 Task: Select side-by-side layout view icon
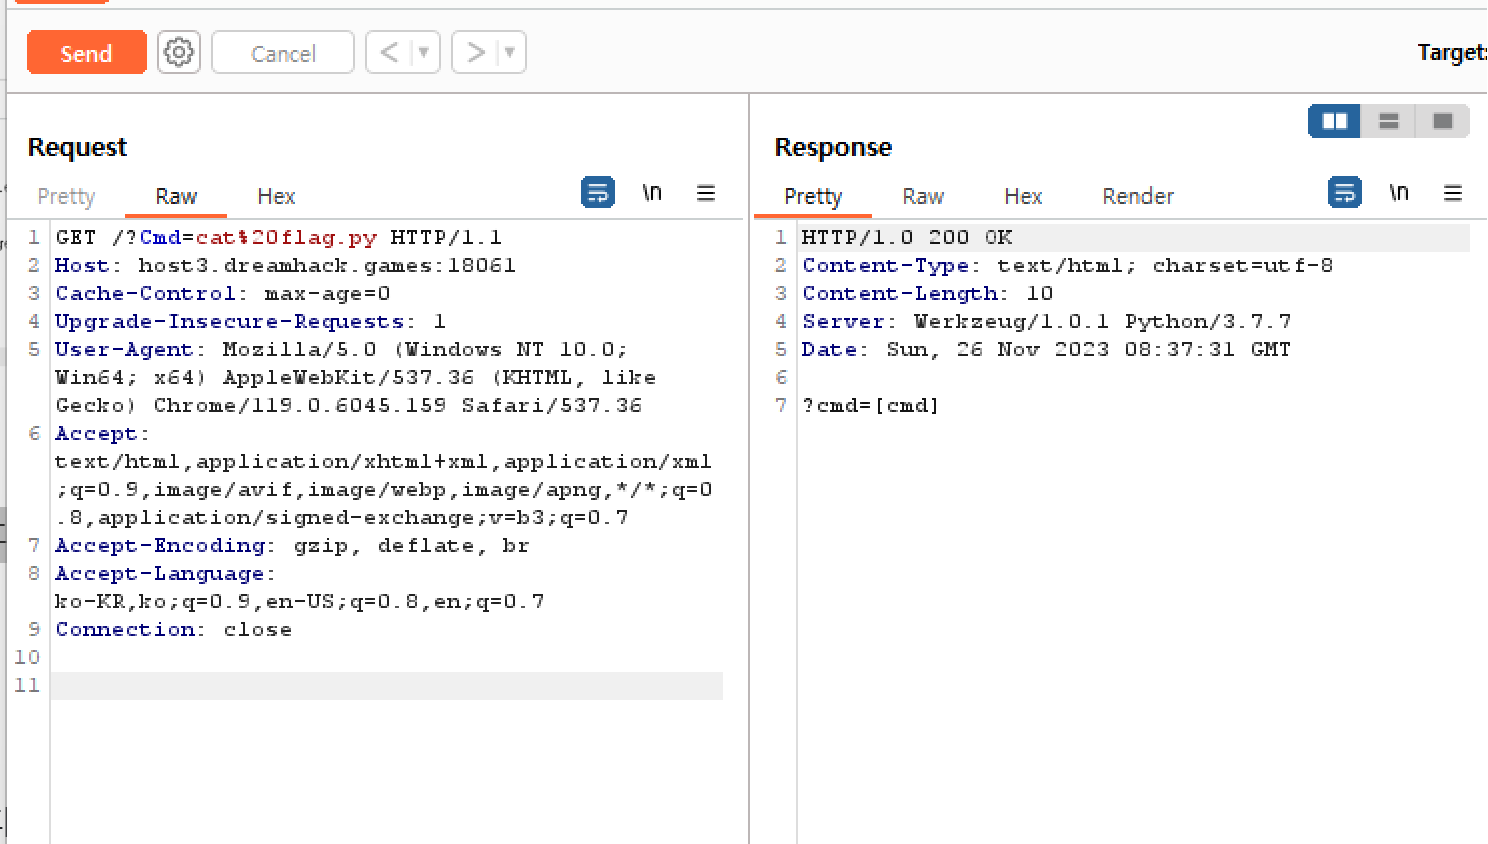click(x=1335, y=121)
